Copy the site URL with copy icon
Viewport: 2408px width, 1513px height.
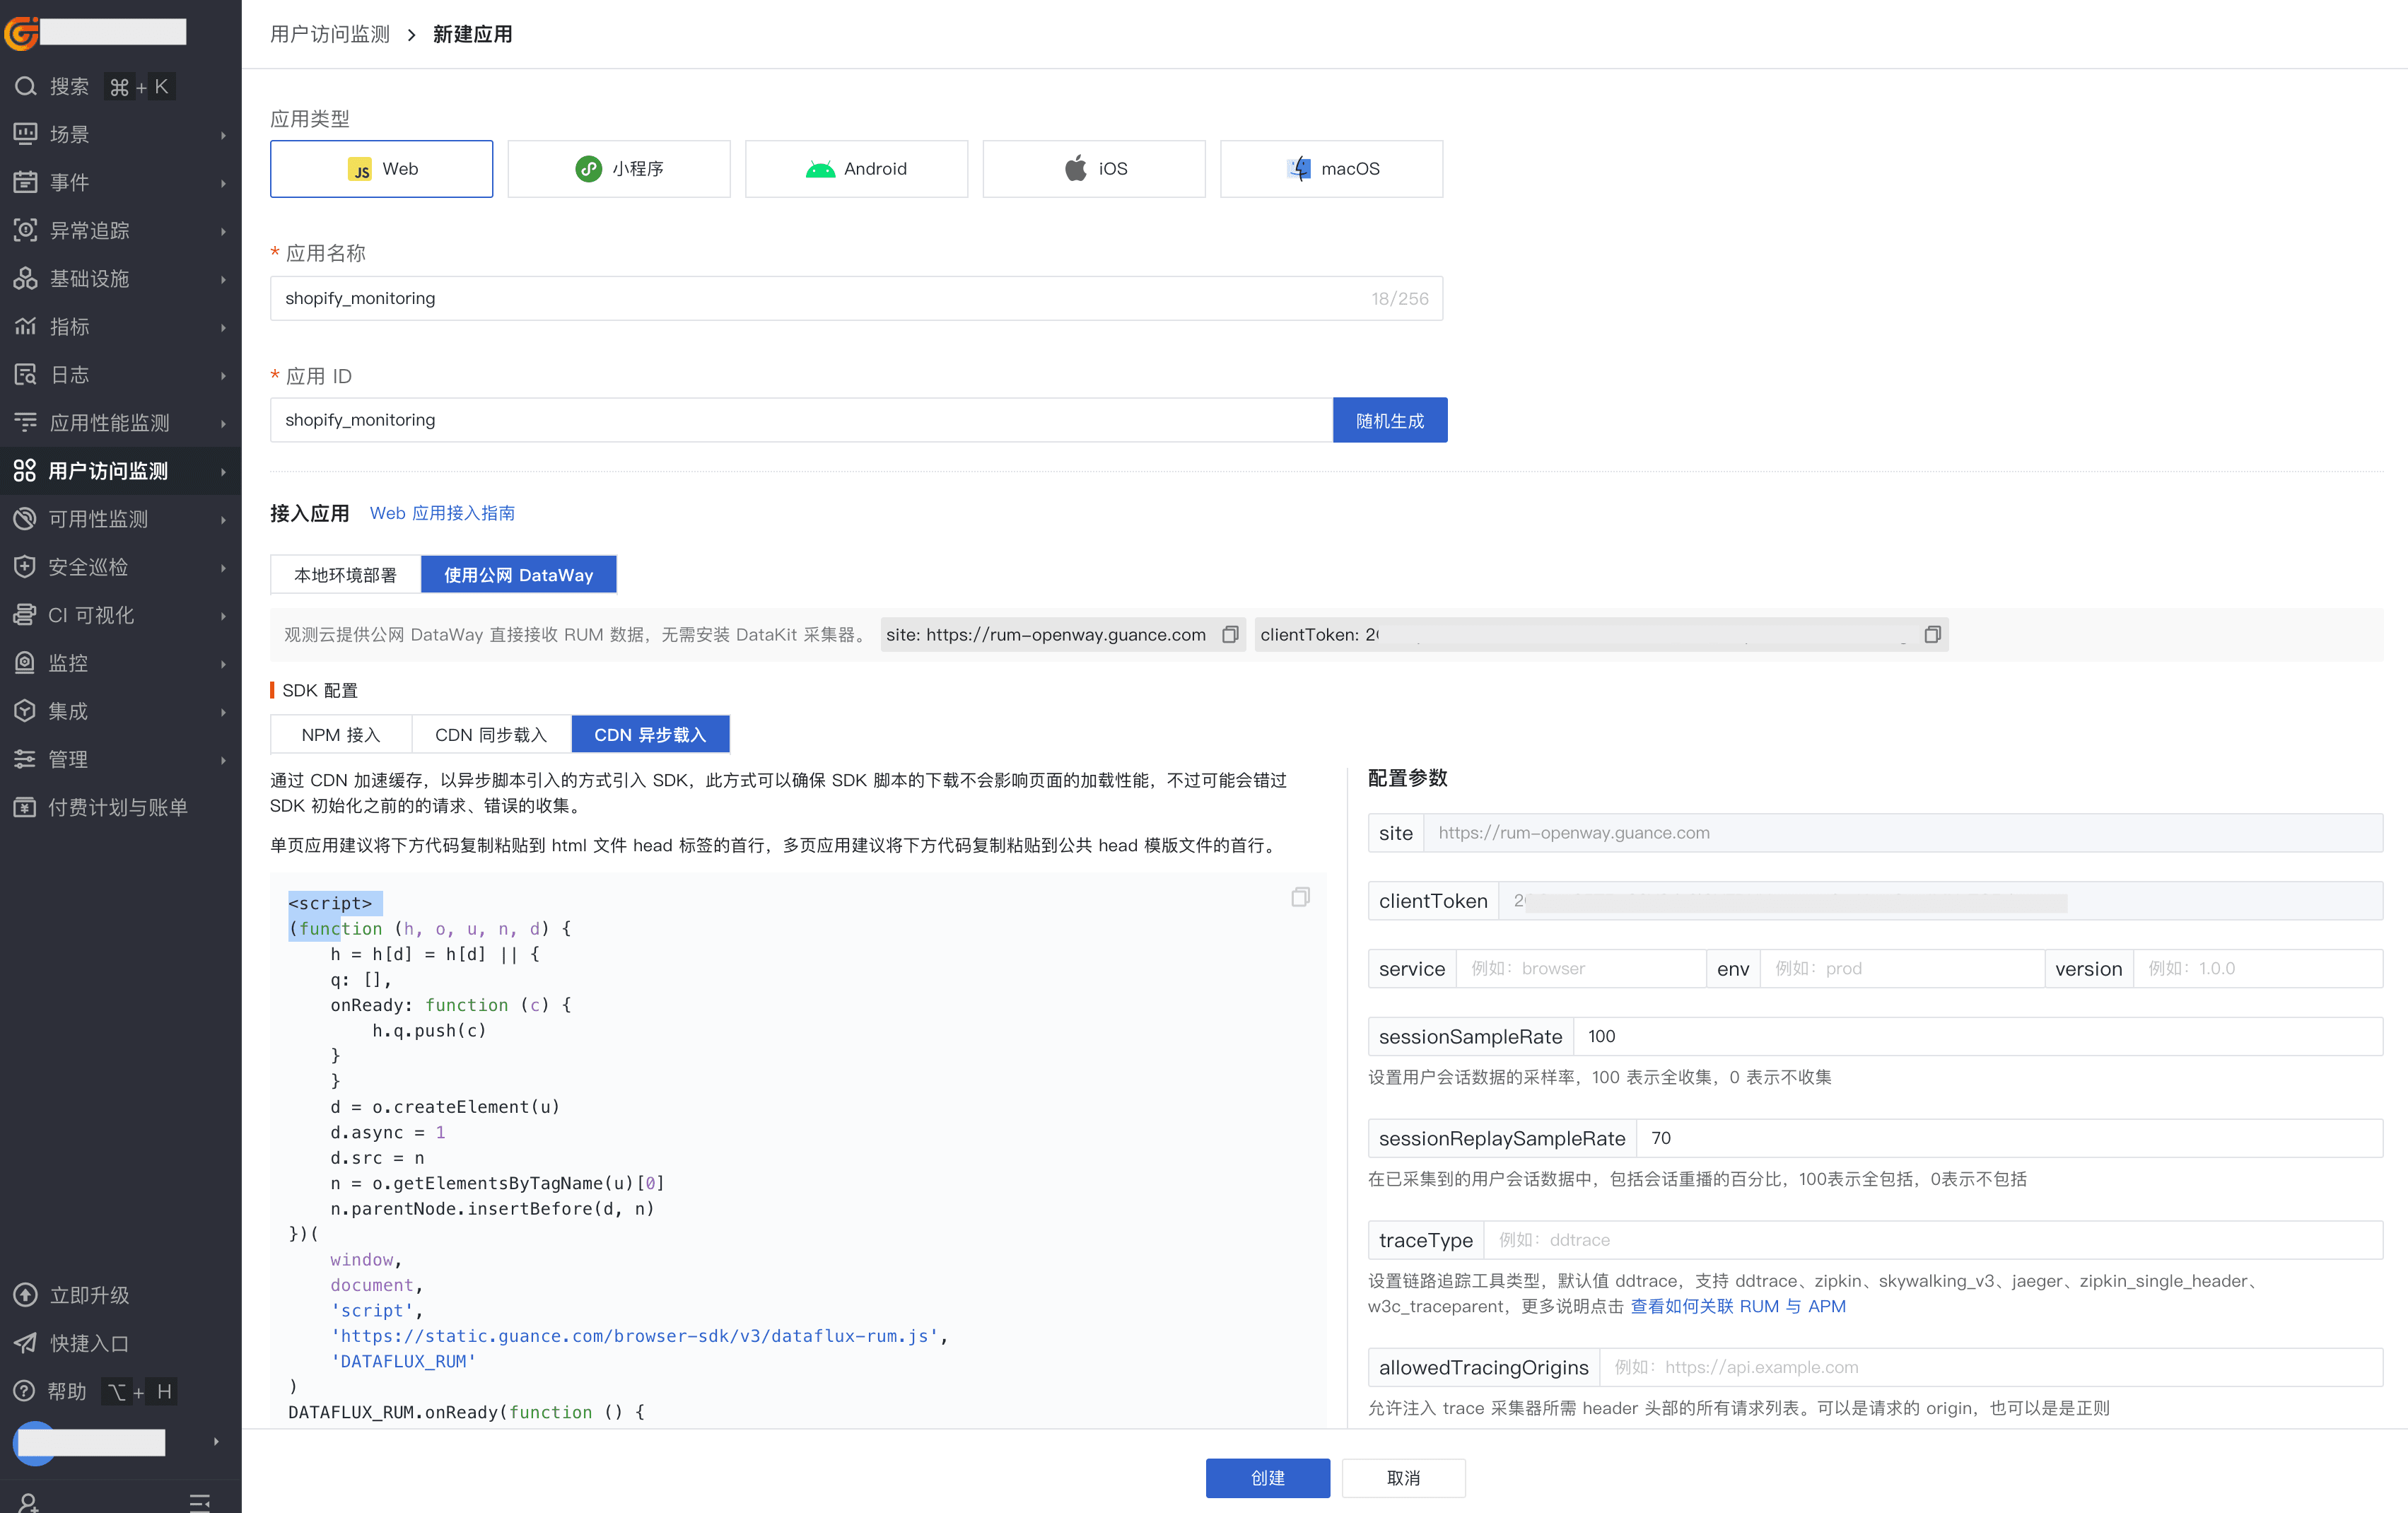click(1230, 634)
